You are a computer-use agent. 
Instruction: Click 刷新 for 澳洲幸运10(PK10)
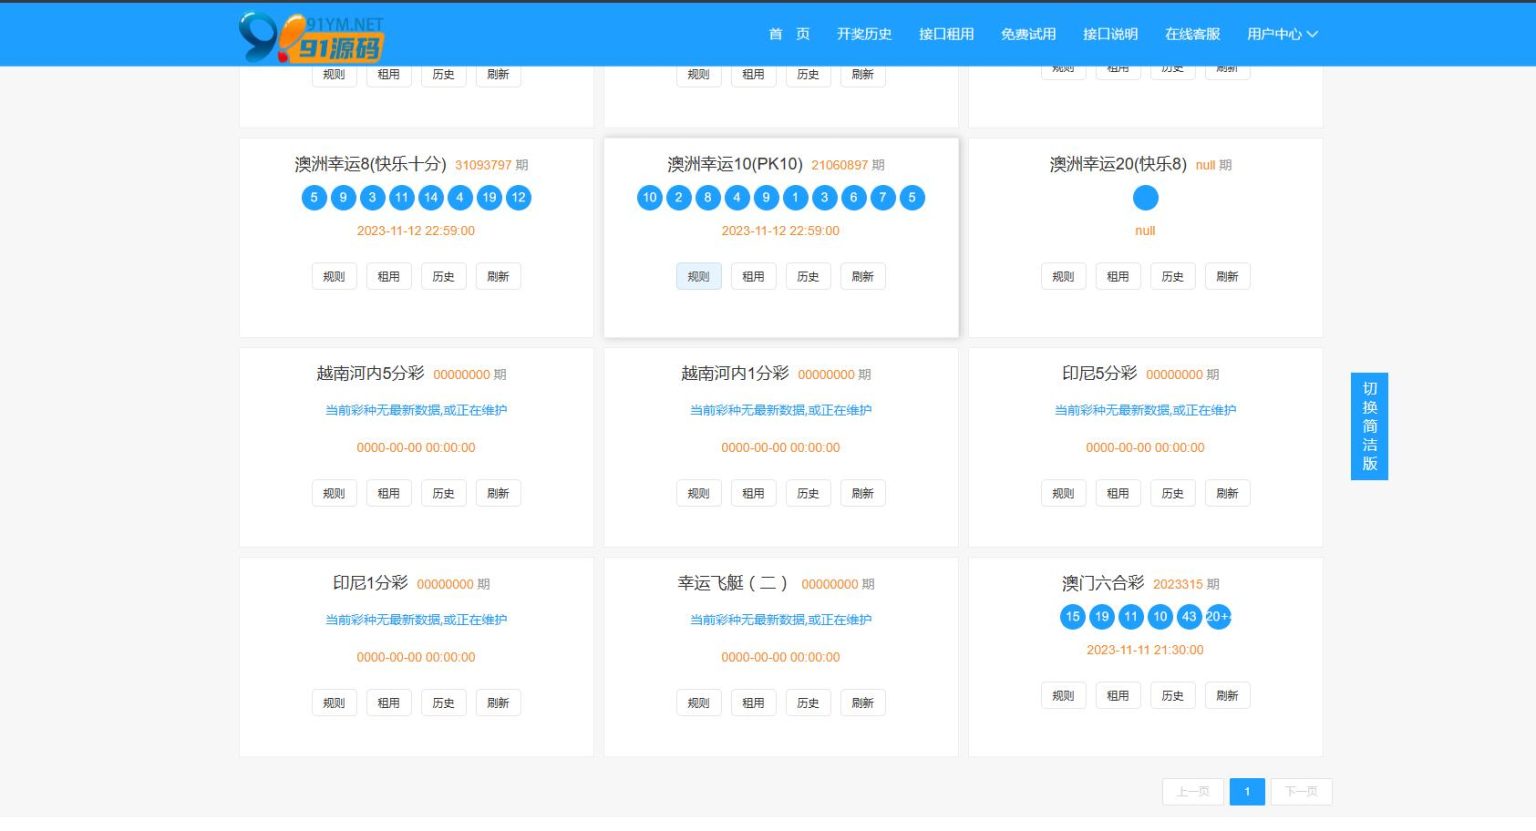(863, 277)
